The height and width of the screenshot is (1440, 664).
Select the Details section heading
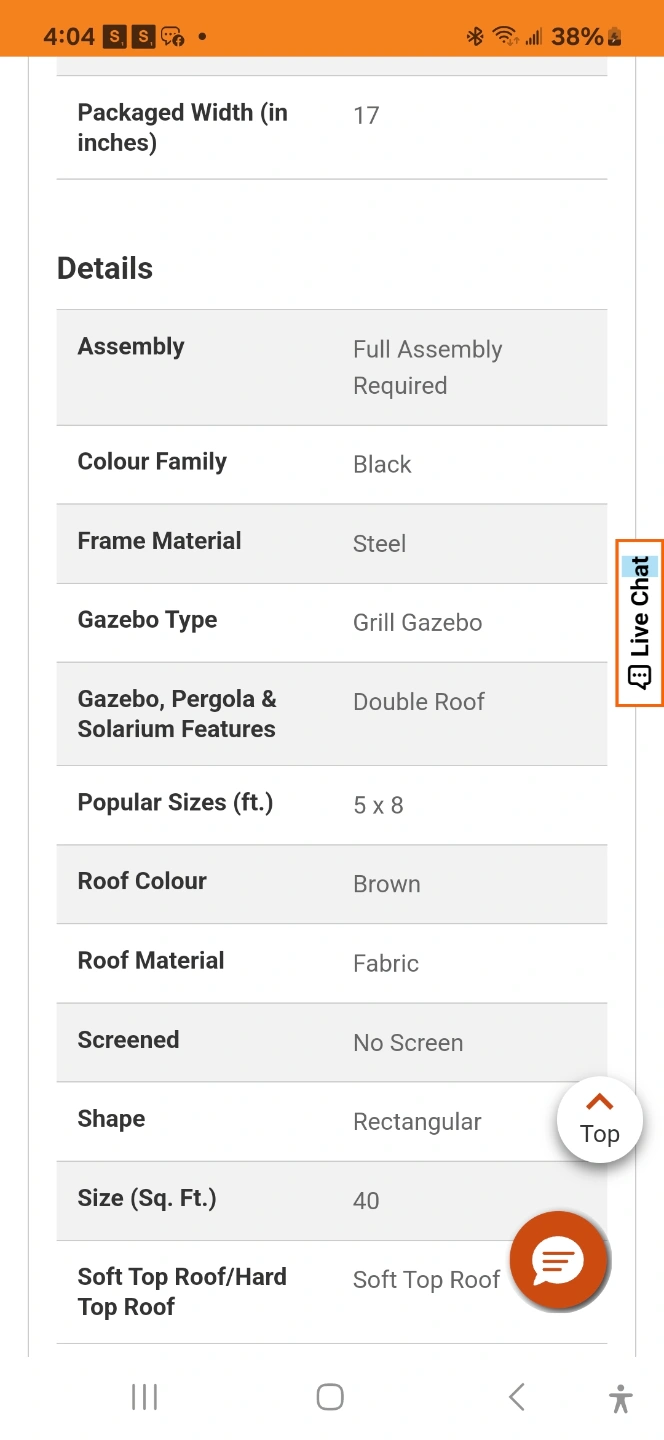[105, 268]
